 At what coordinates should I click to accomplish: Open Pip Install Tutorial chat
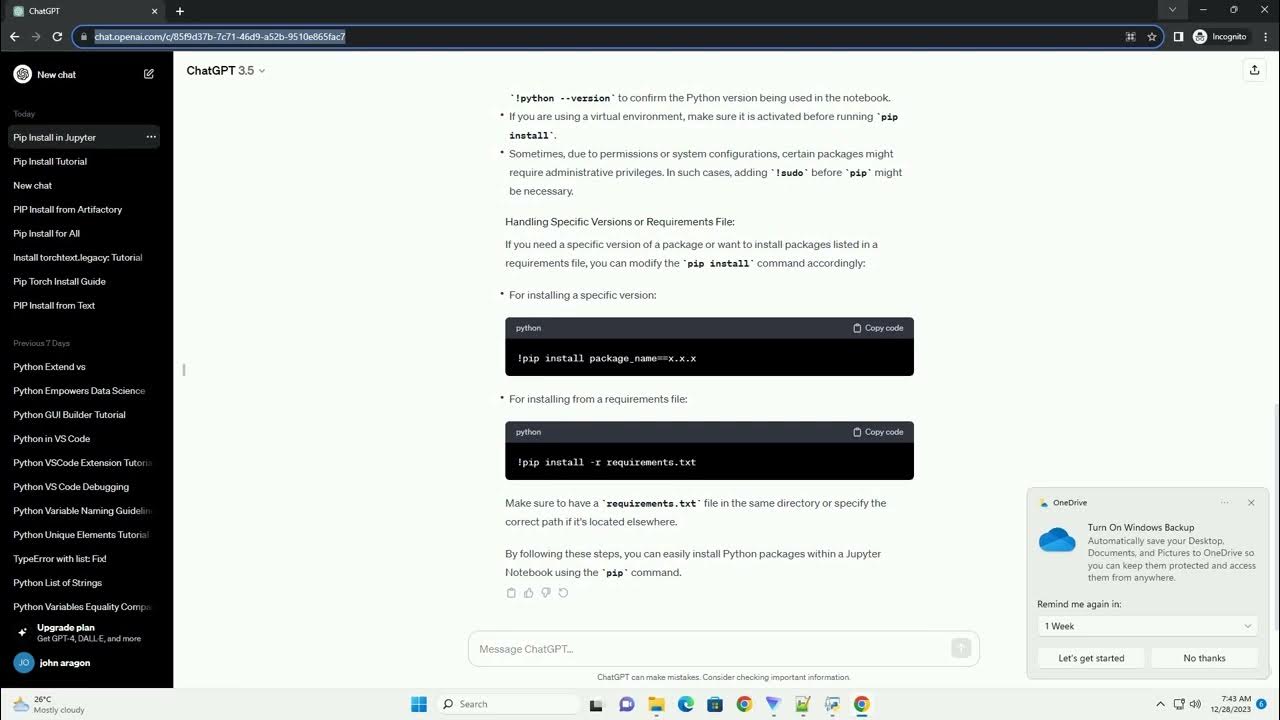point(86,161)
